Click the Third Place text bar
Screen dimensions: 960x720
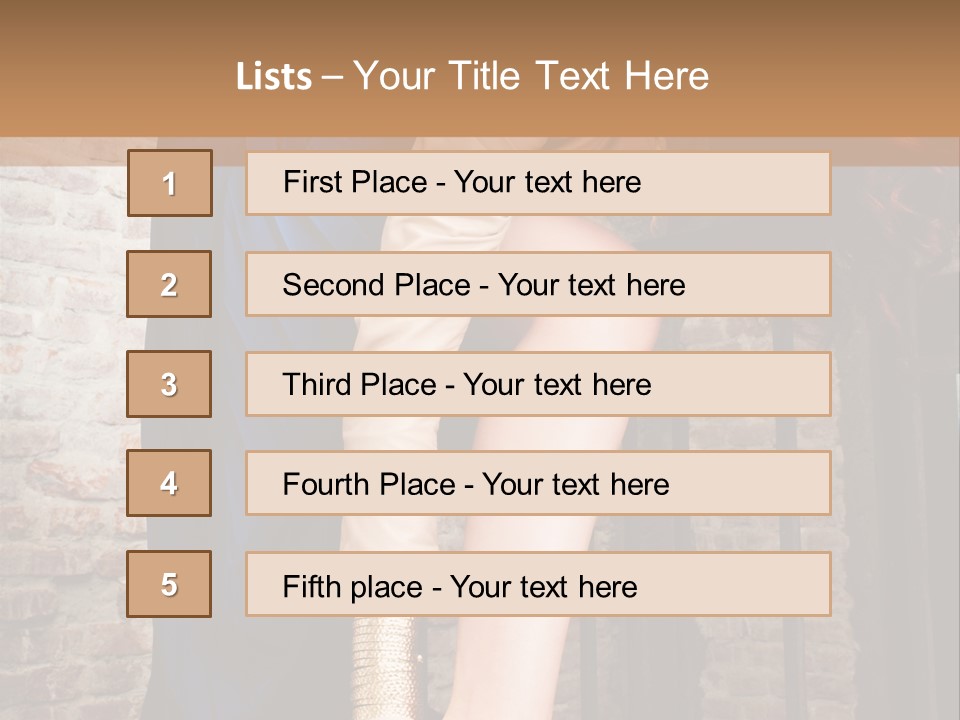click(x=538, y=384)
